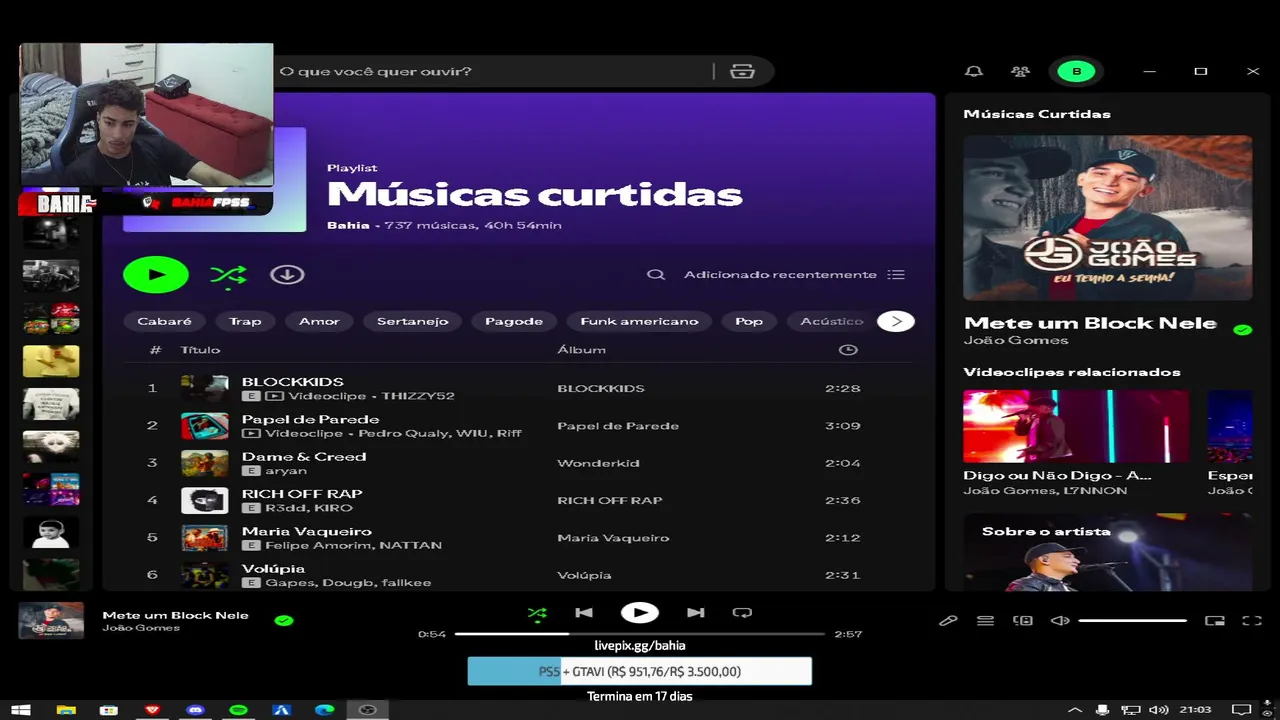Filter by the Pop chip
Image resolution: width=1280 pixels, height=720 pixels.
pyautogui.click(x=749, y=321)
